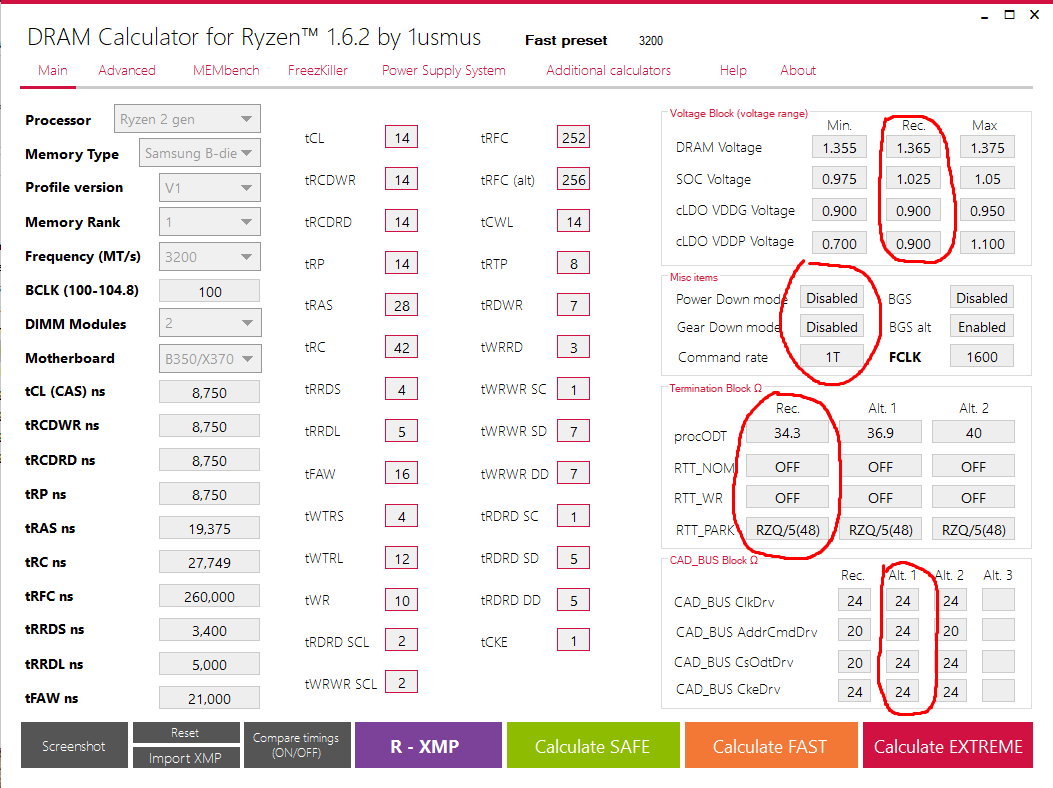Click min cLDO VDDG Voltage 0.900

(x=839, y=211)
